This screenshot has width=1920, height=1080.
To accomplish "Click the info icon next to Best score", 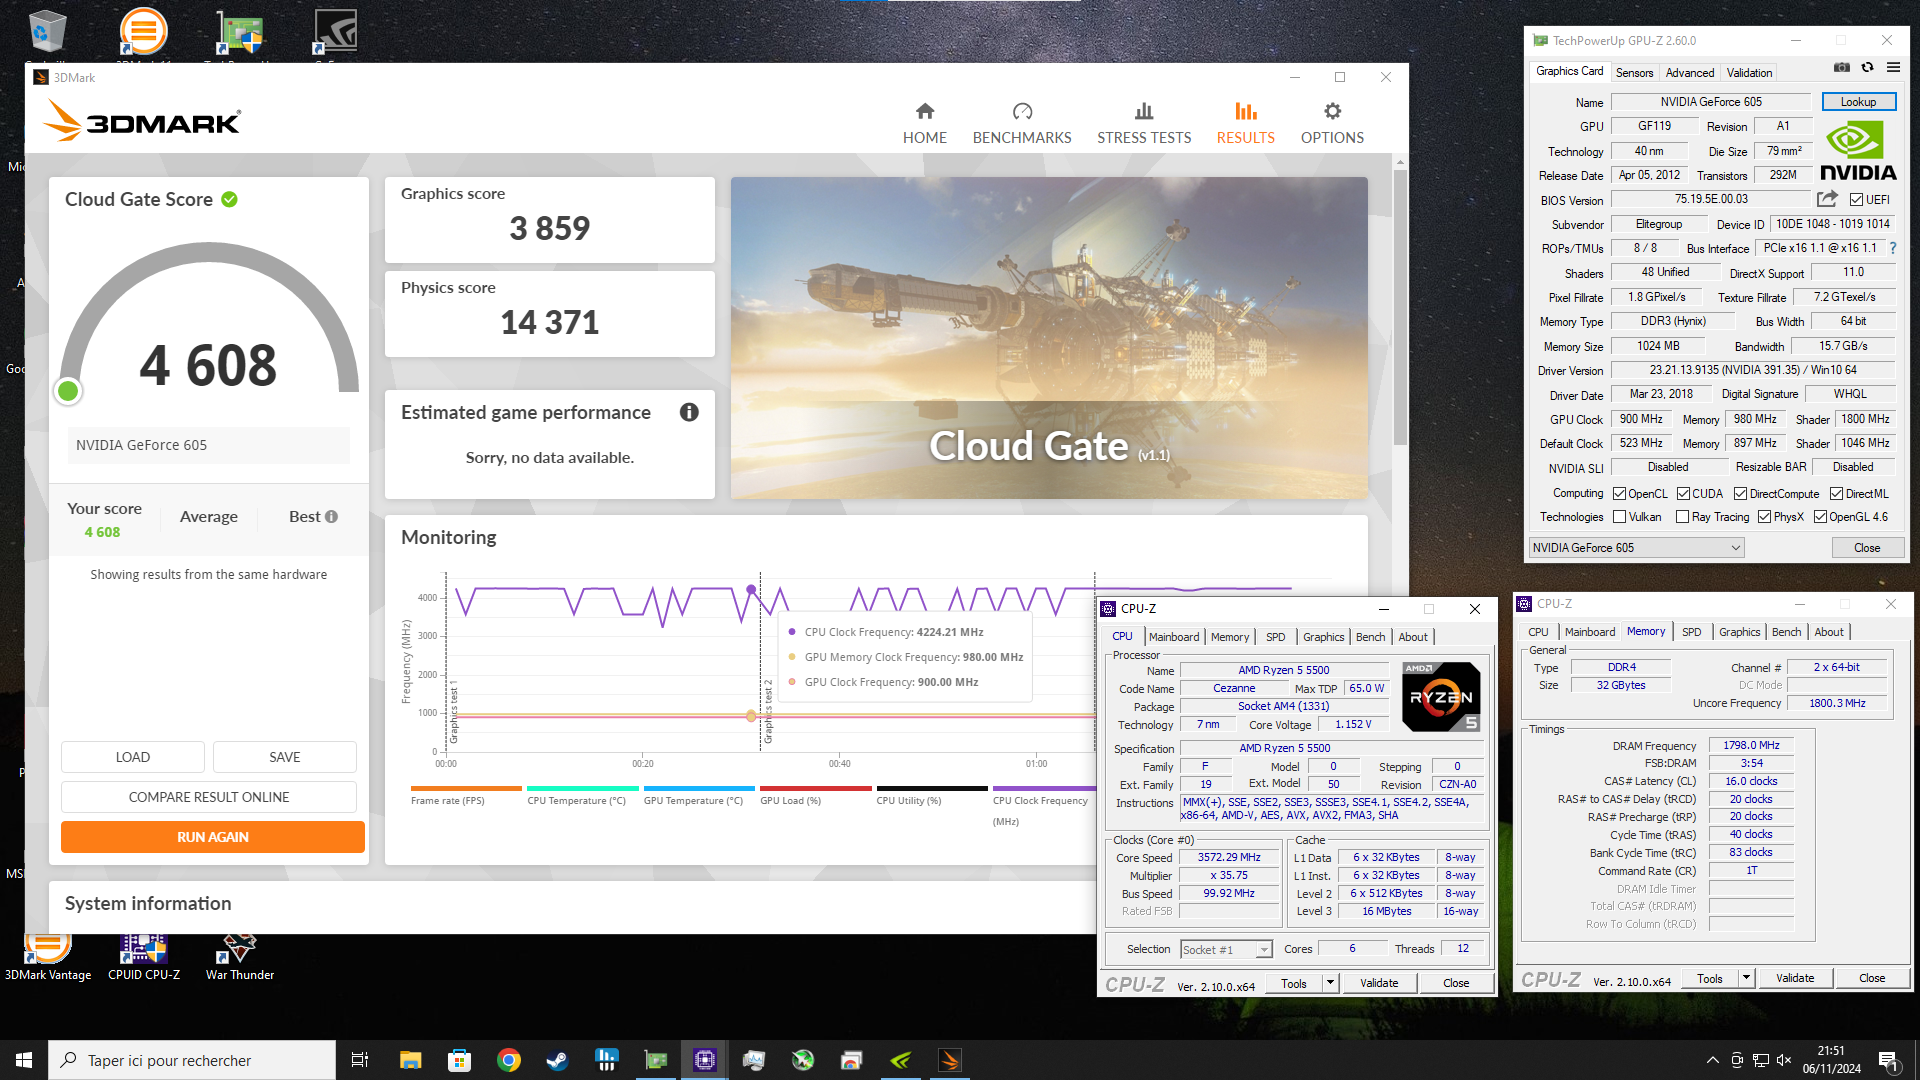I will click(x=332, y=517).
